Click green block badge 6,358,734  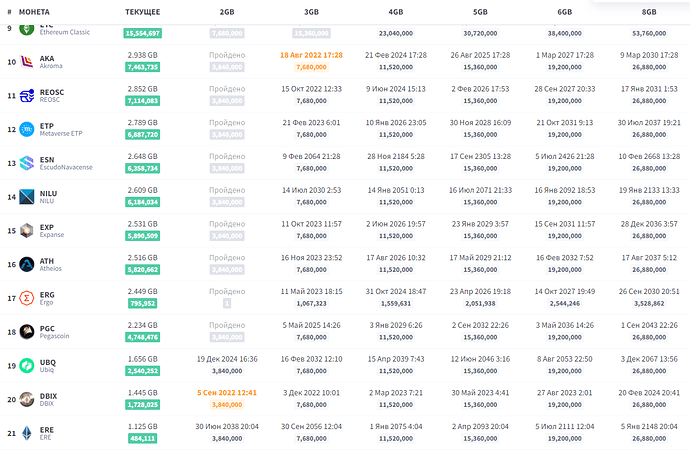click(x=143, y=168)
